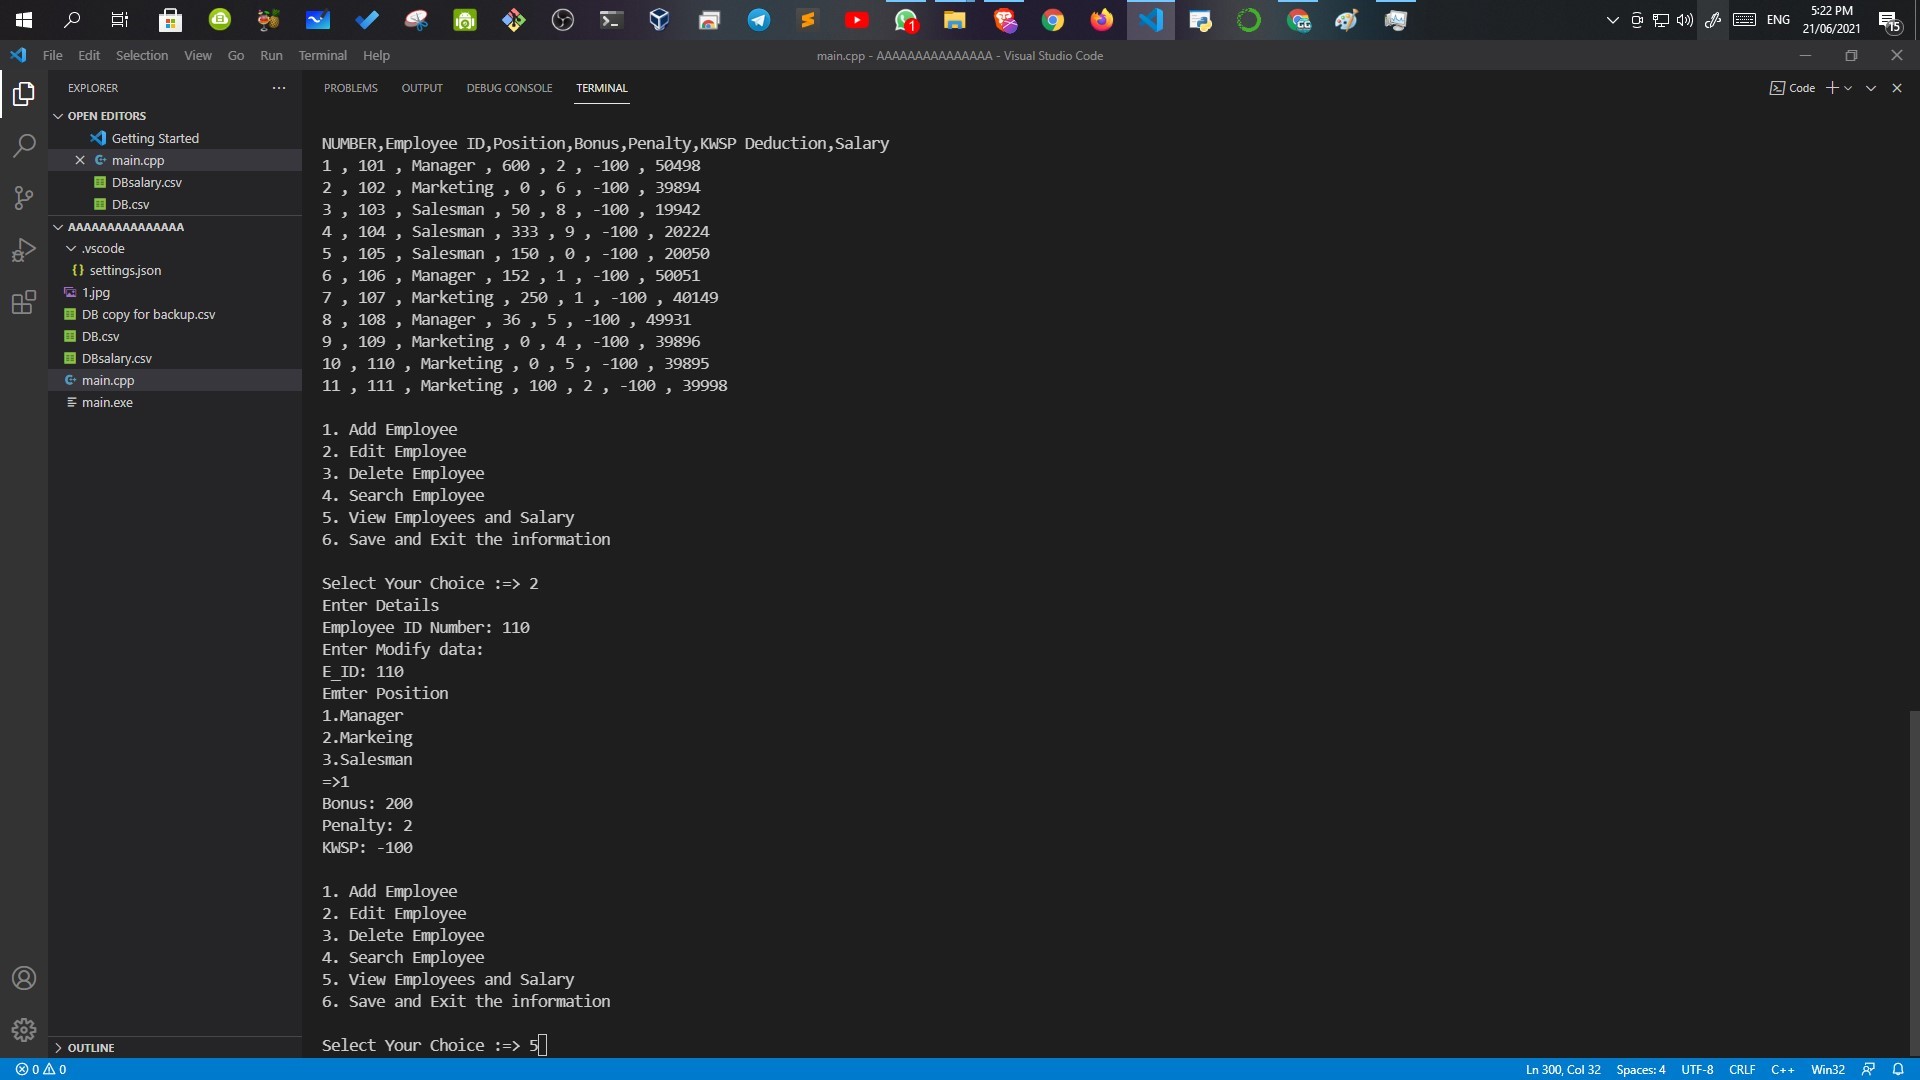Change indentation via Spaces: 4
Screen dimensions: 1920x1080
1641,1069
